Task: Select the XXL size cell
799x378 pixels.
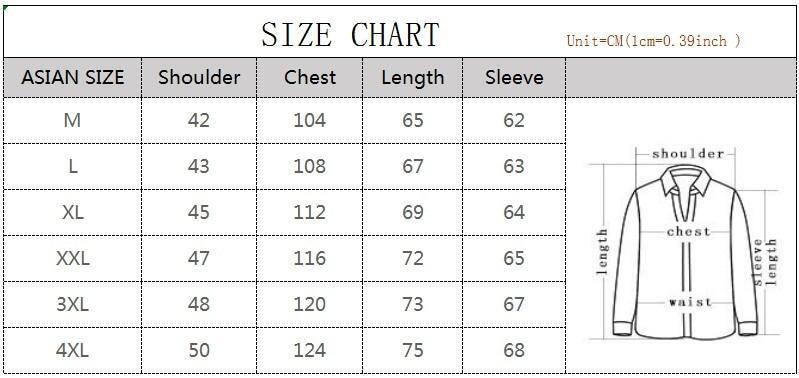Action: [73, 258]
